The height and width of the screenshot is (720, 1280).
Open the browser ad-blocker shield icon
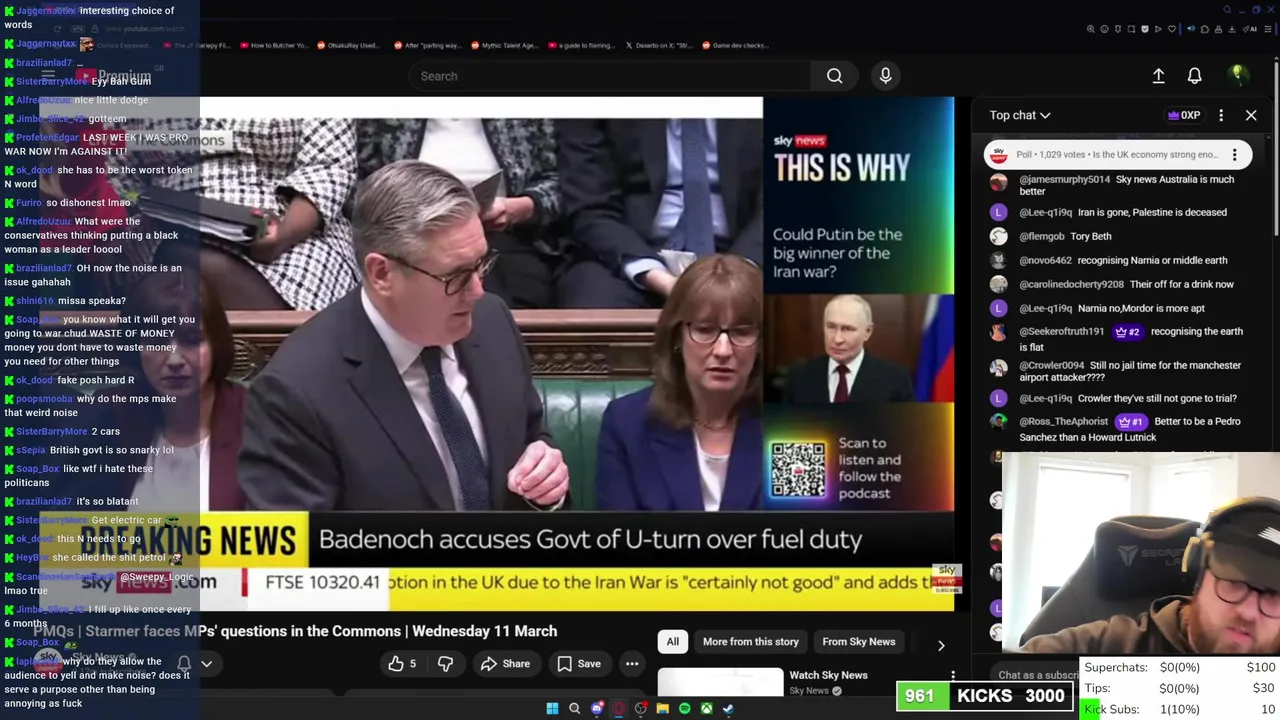coord(1145,29)
